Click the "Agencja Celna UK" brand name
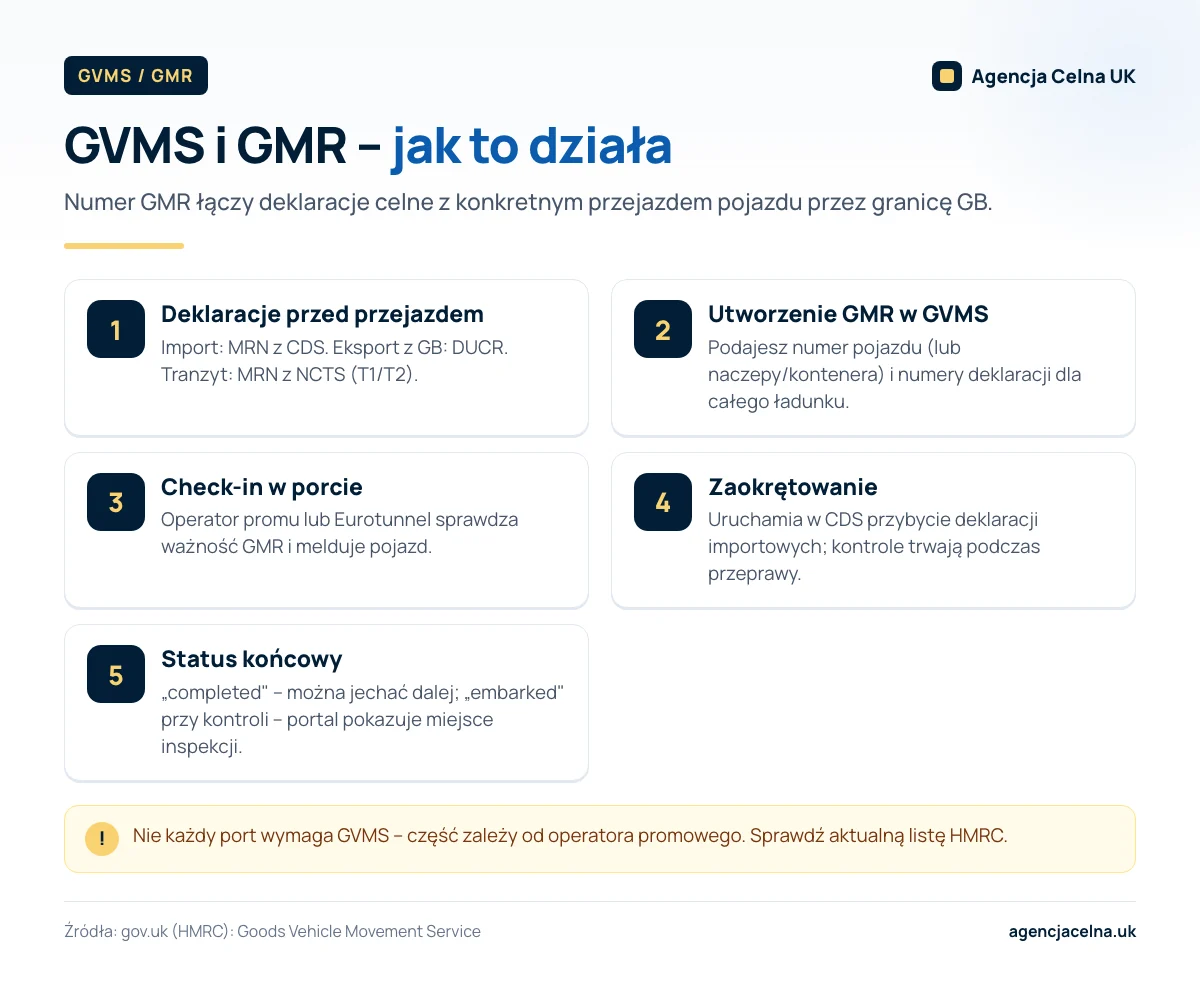 [1053, 77]
